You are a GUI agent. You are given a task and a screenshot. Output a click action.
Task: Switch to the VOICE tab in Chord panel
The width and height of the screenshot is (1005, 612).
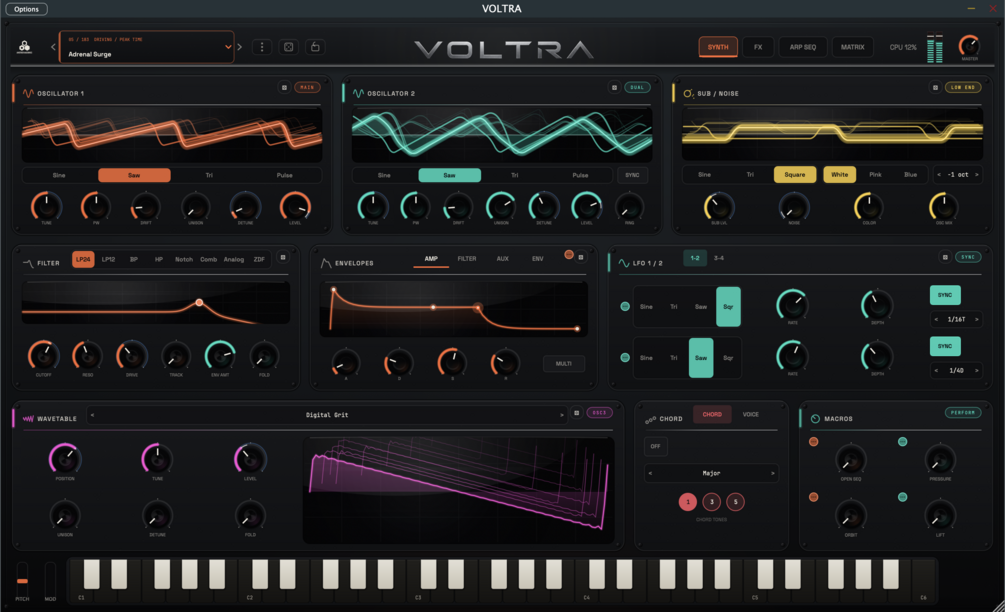[750, 415]
